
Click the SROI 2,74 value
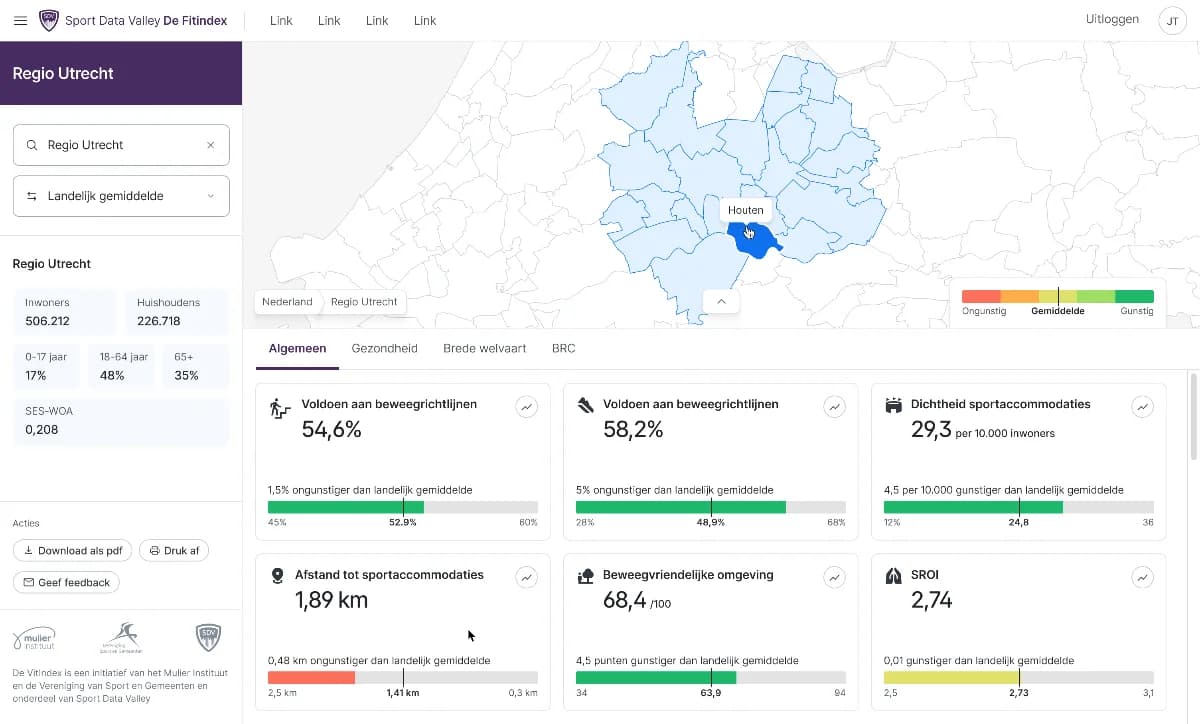coord(932,601)
